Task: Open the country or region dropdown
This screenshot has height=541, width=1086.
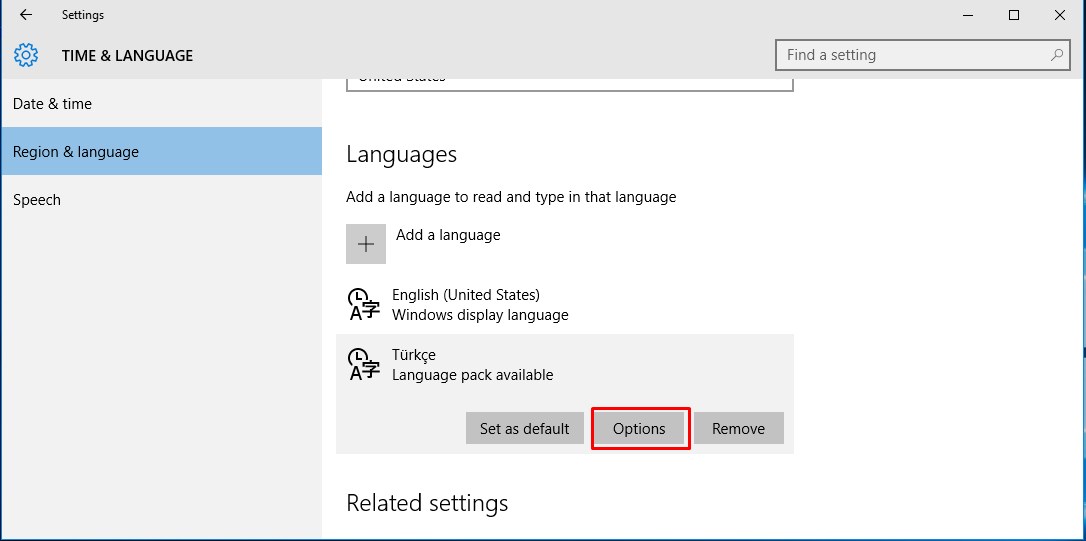Action: tap(569, 81)
